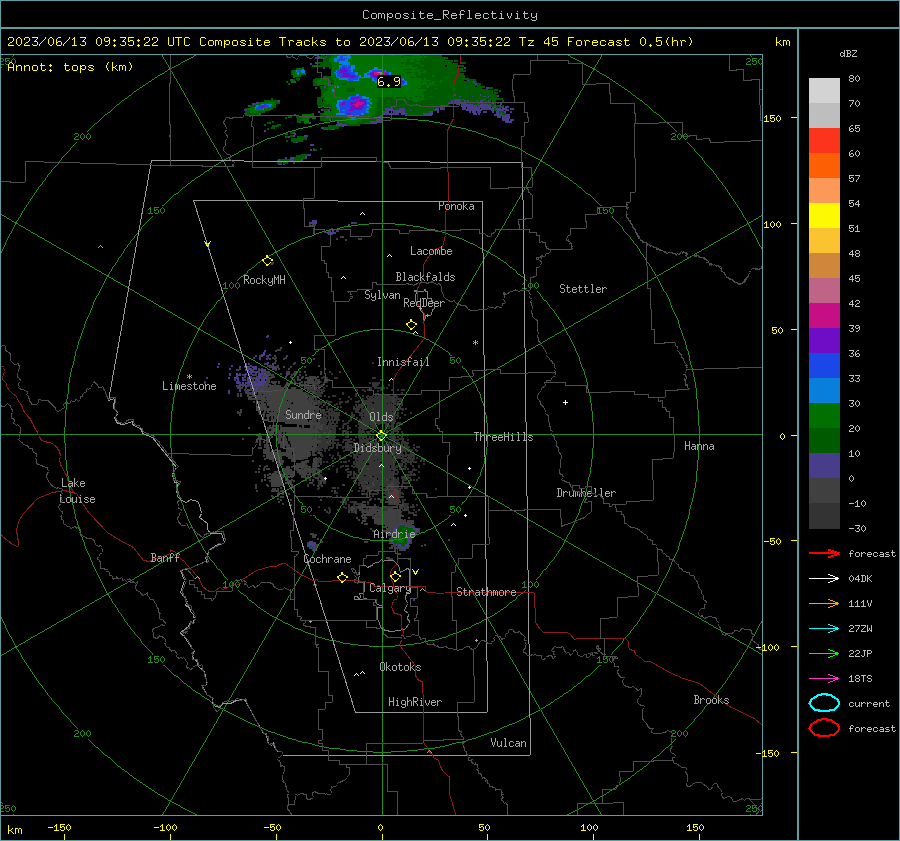Select the Vulcan town label

(x=508, y=743)
